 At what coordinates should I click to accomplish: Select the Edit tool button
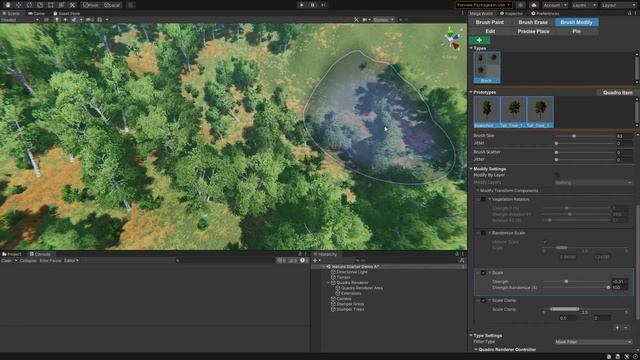(x=490, y=31)
